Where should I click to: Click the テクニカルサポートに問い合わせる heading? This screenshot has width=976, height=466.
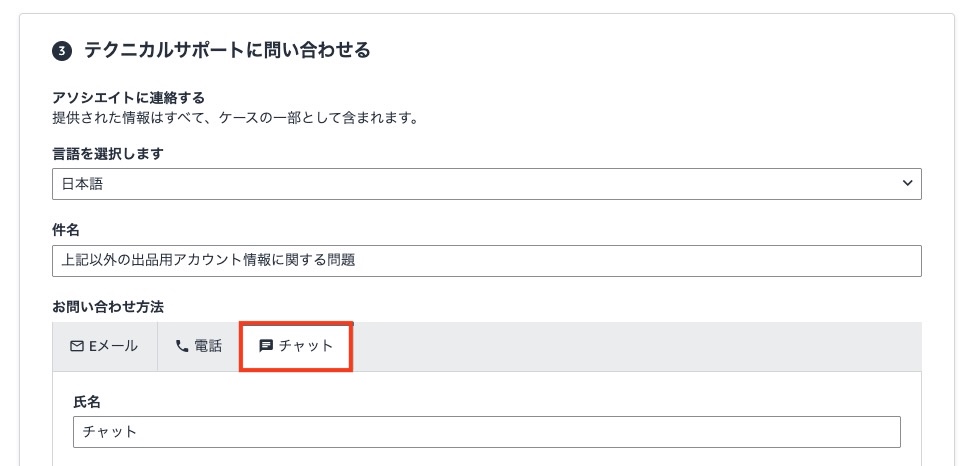point(227,50)
